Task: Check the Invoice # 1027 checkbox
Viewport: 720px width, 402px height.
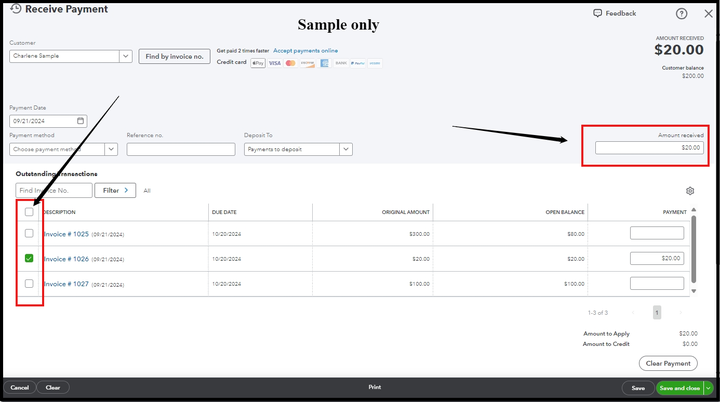Action: pos(29,283)
